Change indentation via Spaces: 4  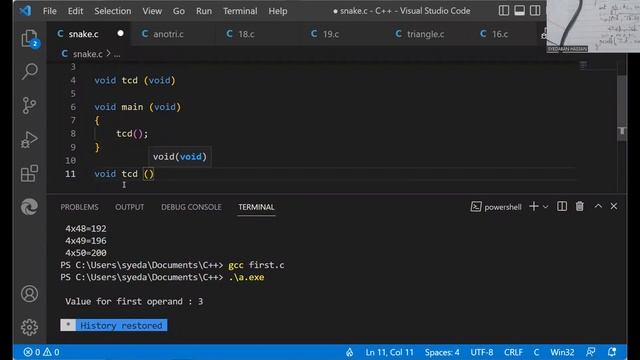pos(442,352)
